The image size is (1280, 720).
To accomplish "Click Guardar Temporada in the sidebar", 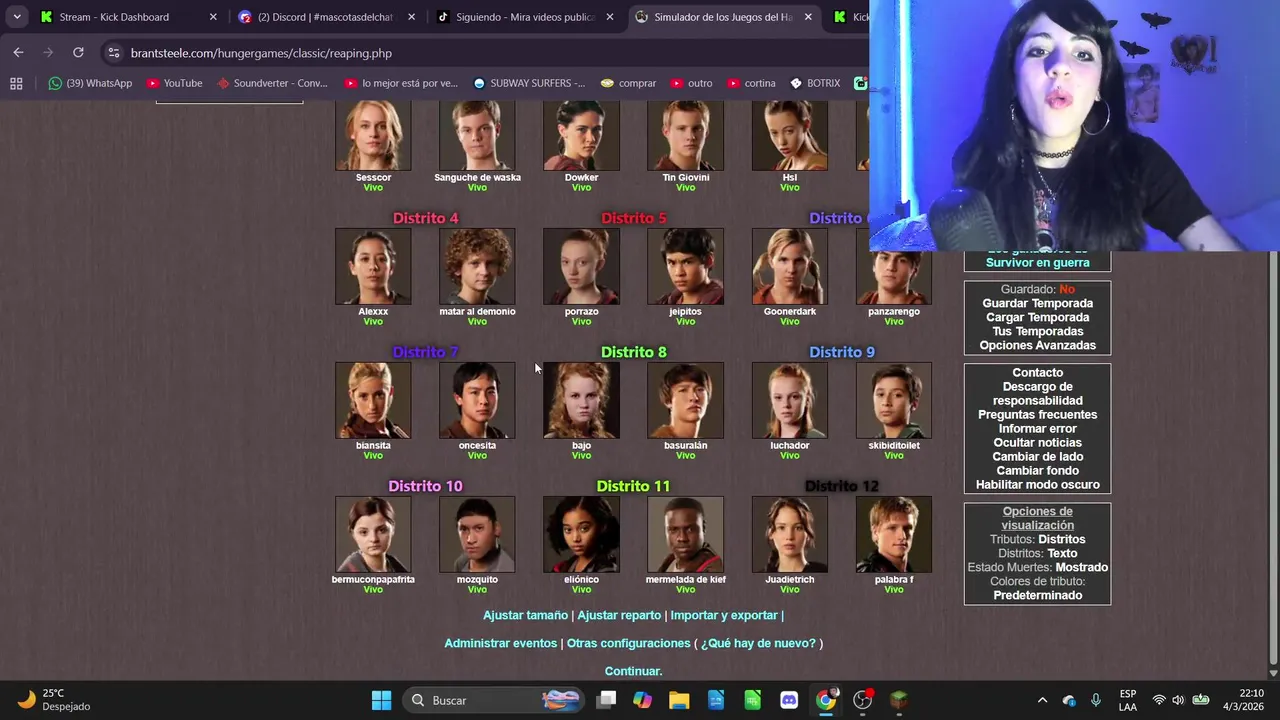I will [x=1037, y=303].
